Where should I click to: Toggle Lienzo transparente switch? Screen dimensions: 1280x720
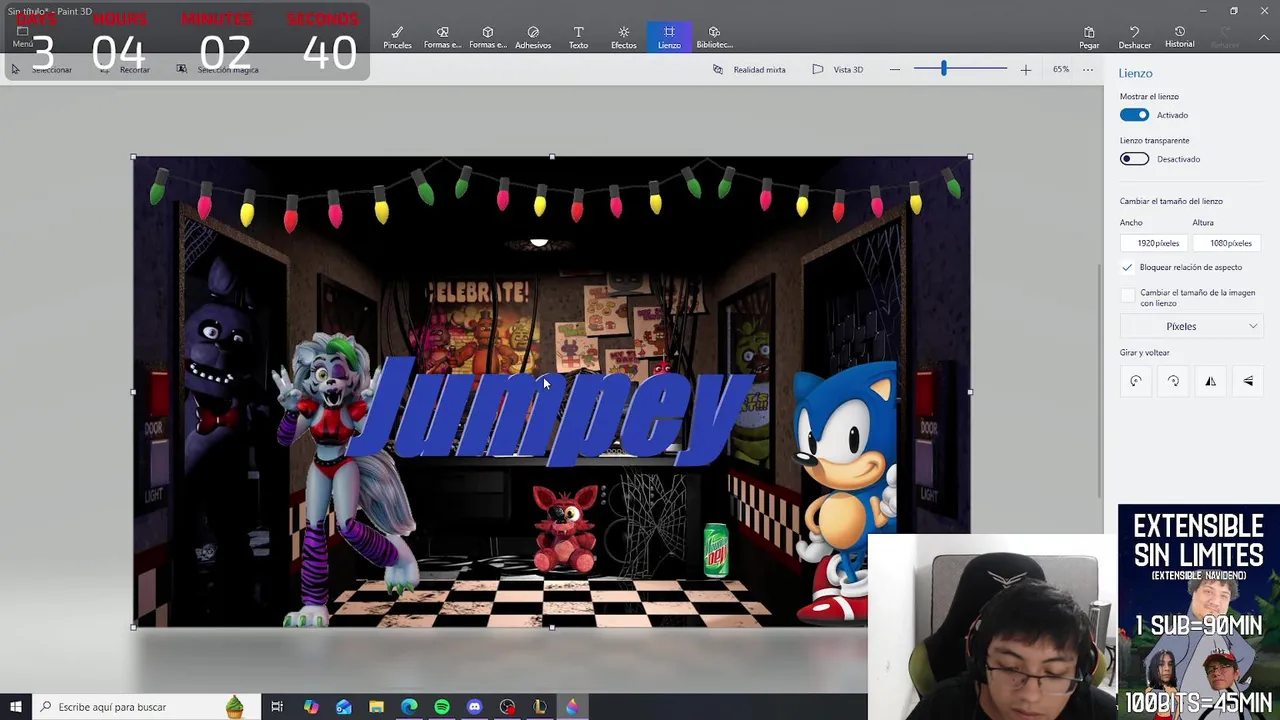1134,159
